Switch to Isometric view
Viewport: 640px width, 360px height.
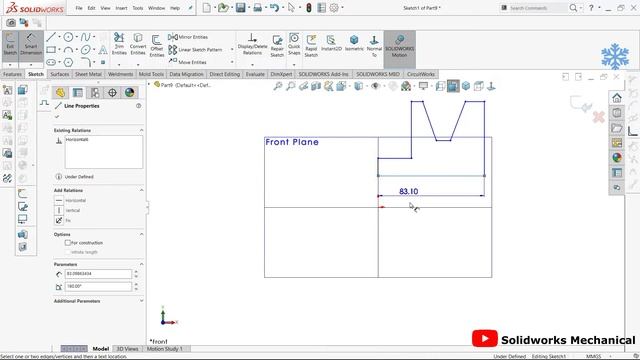coord(354,43)
